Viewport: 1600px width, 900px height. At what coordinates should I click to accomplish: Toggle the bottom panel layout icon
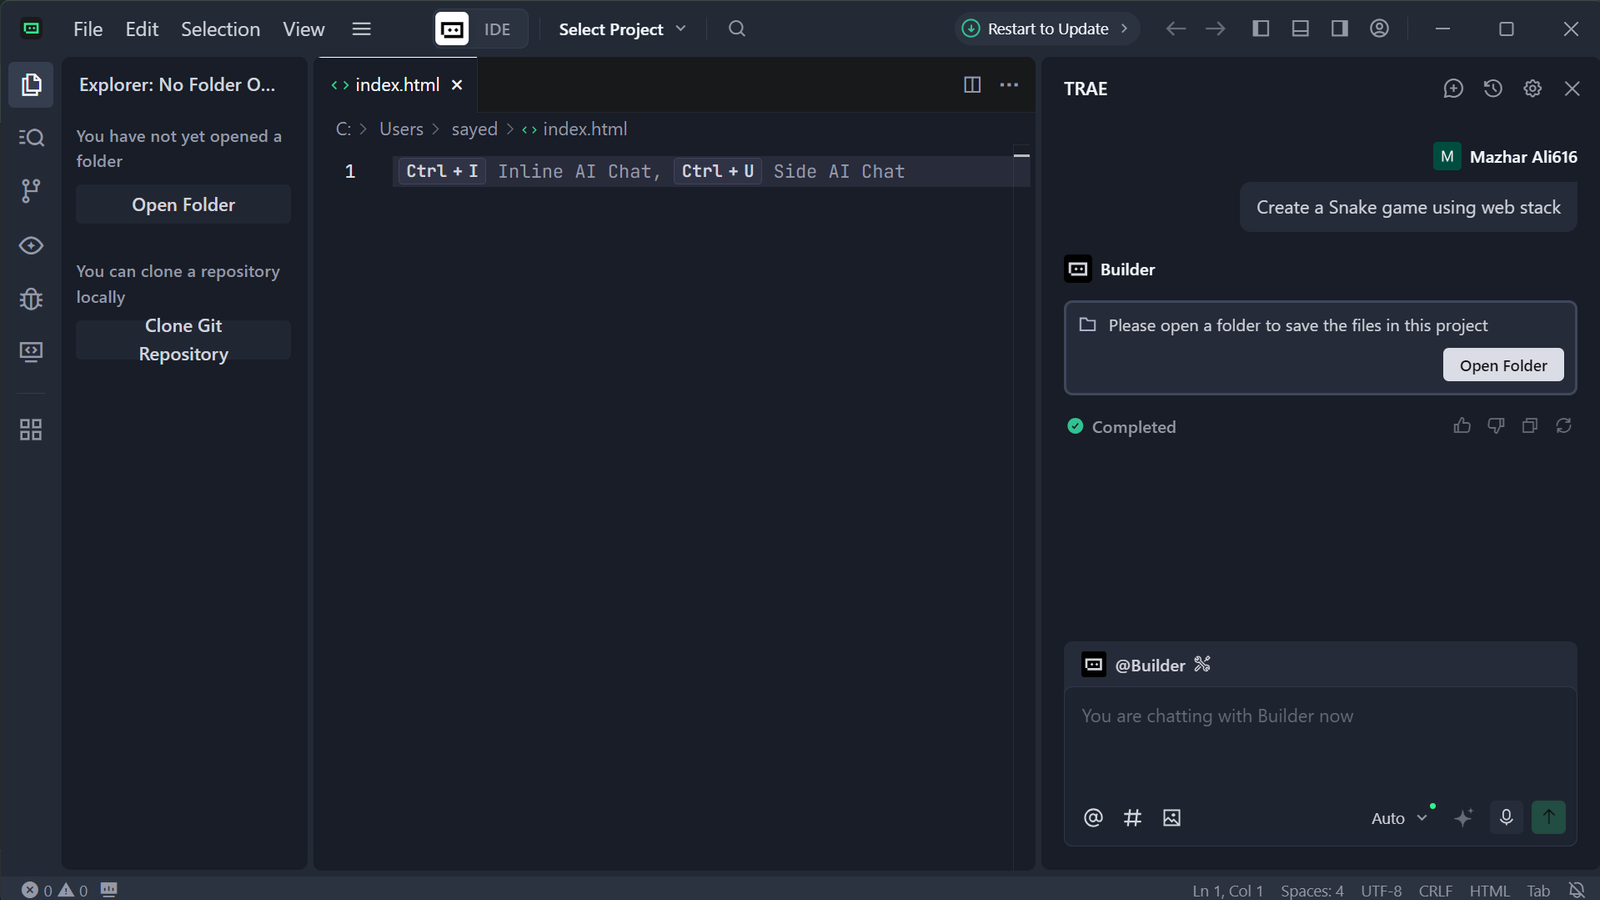tap(1300, 29)
